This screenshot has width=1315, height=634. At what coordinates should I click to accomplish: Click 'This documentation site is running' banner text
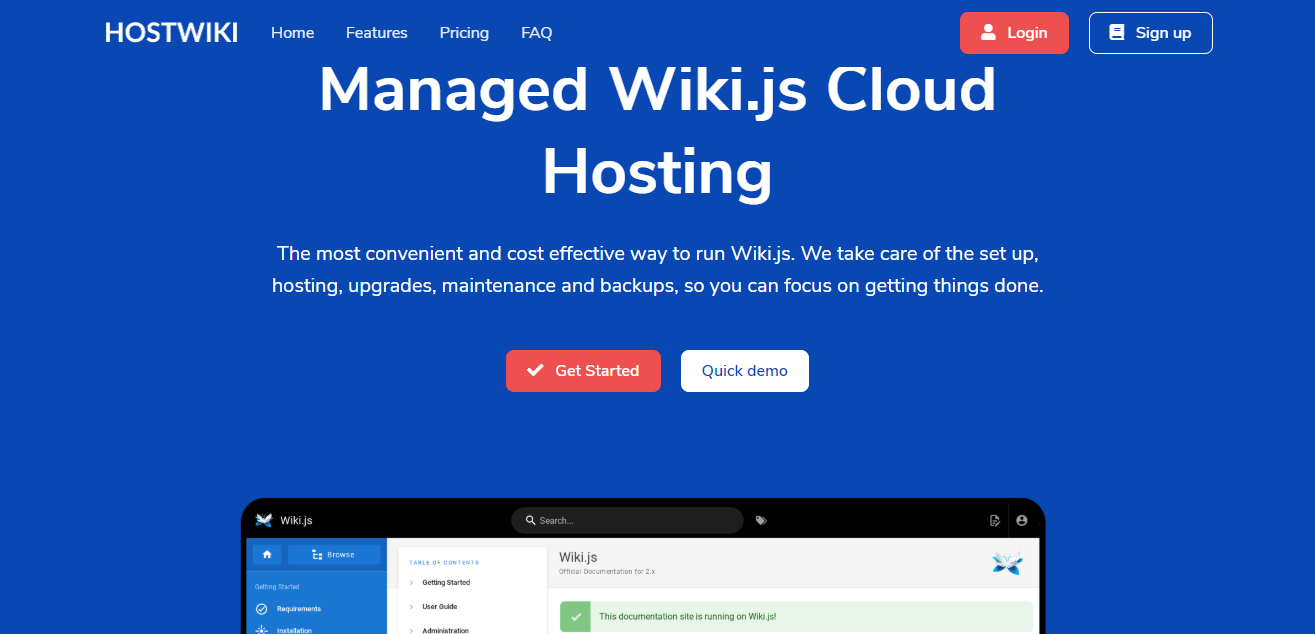click(688, 616)
